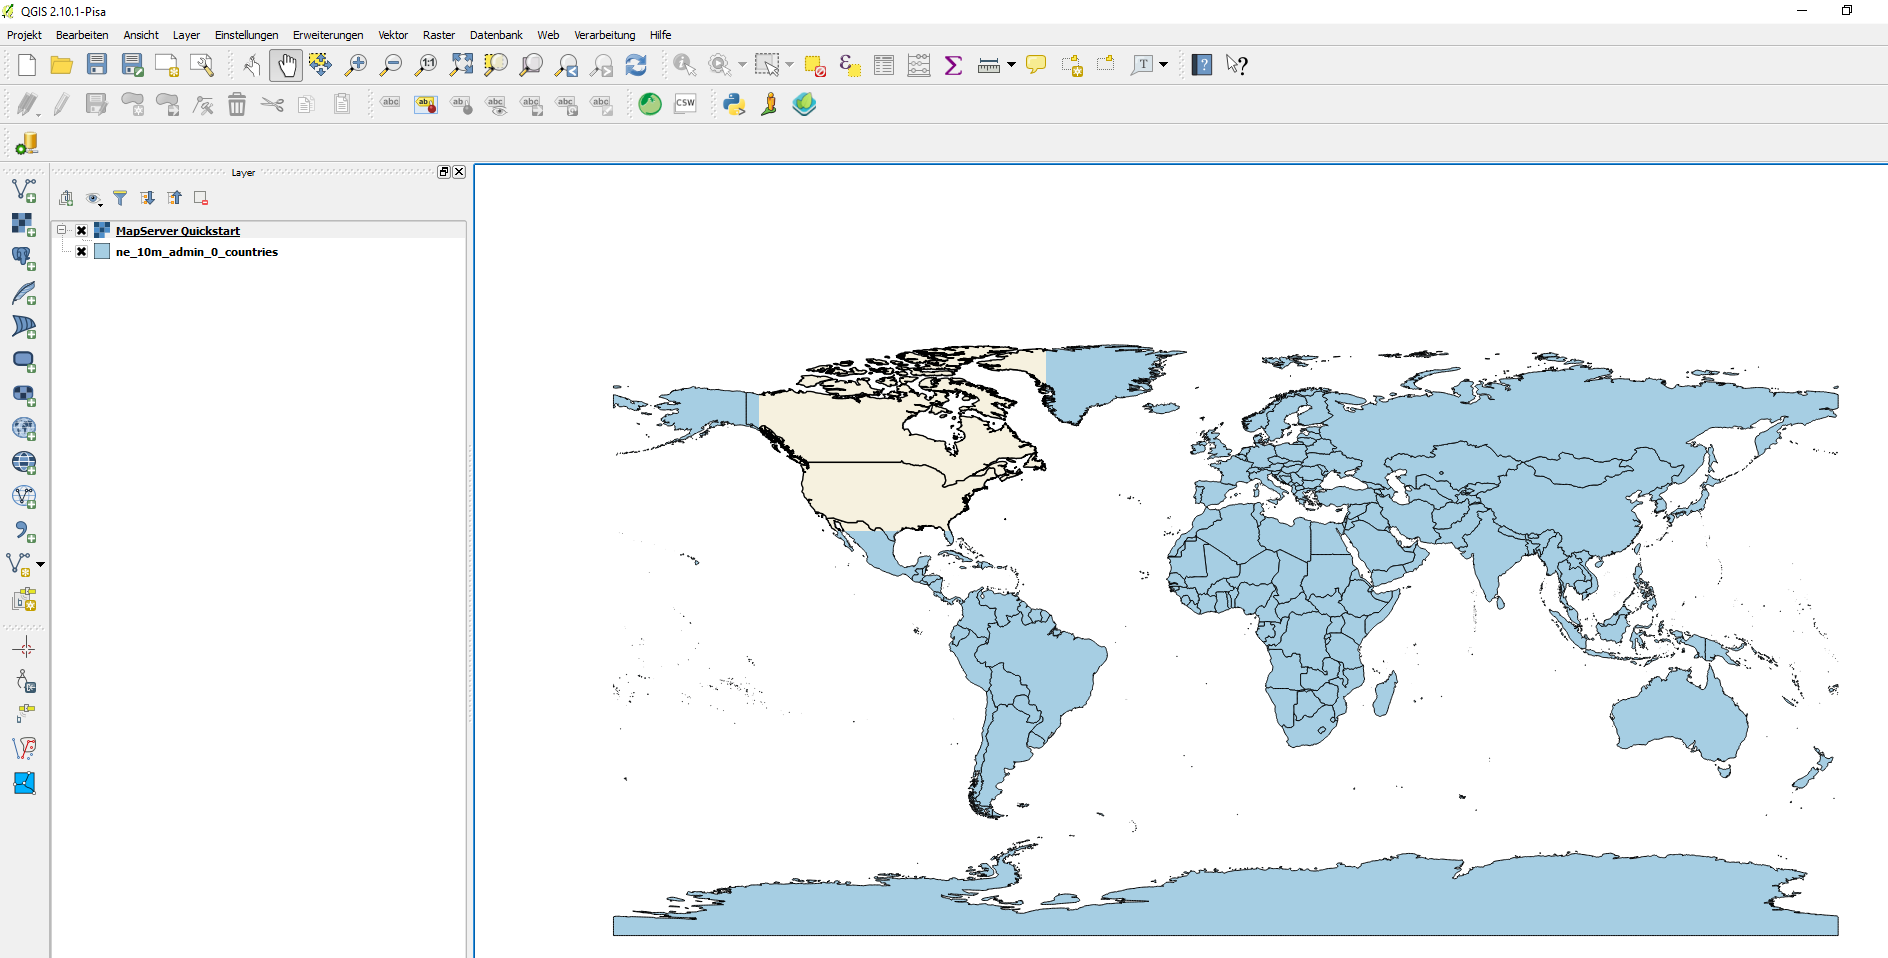Add PostGIS layer elephant icon
This screenshot has height=958, width=1888.
[24, 258]
